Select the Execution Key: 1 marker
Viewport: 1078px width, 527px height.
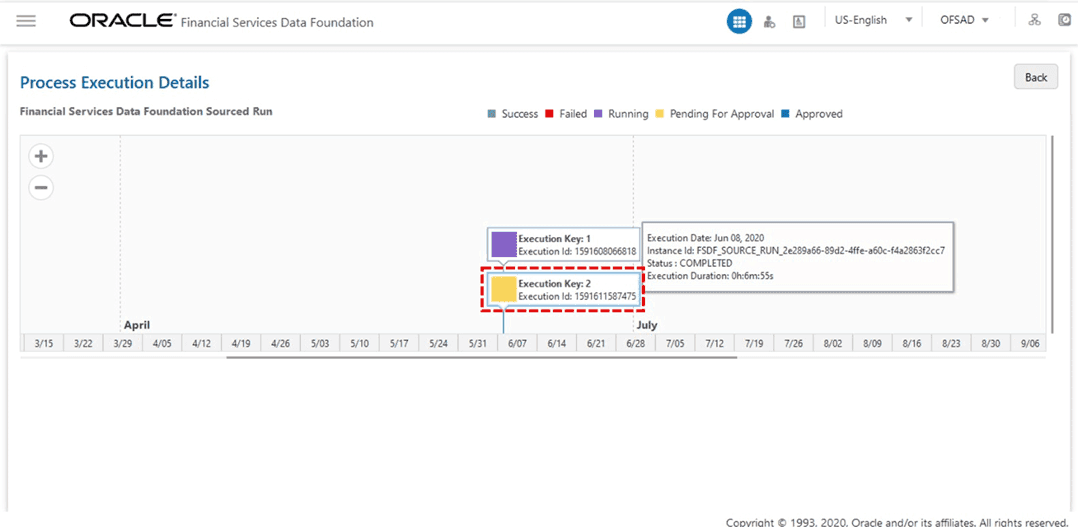click(564, 245)
